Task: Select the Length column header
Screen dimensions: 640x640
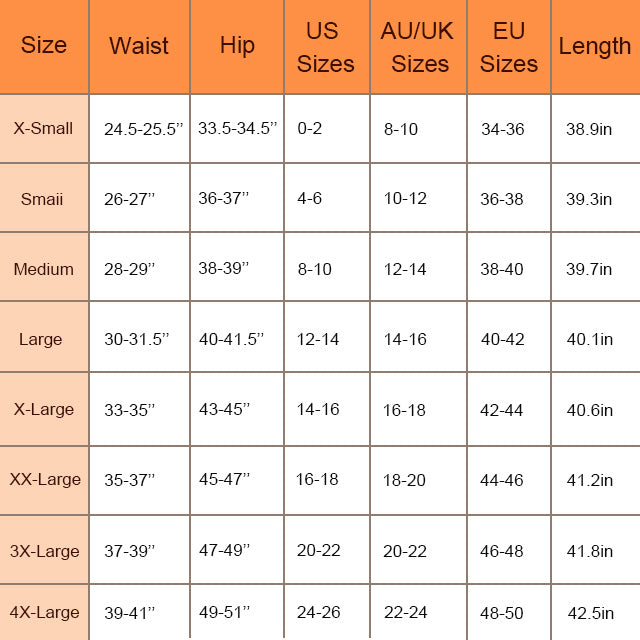Action: tap(595, 46)
